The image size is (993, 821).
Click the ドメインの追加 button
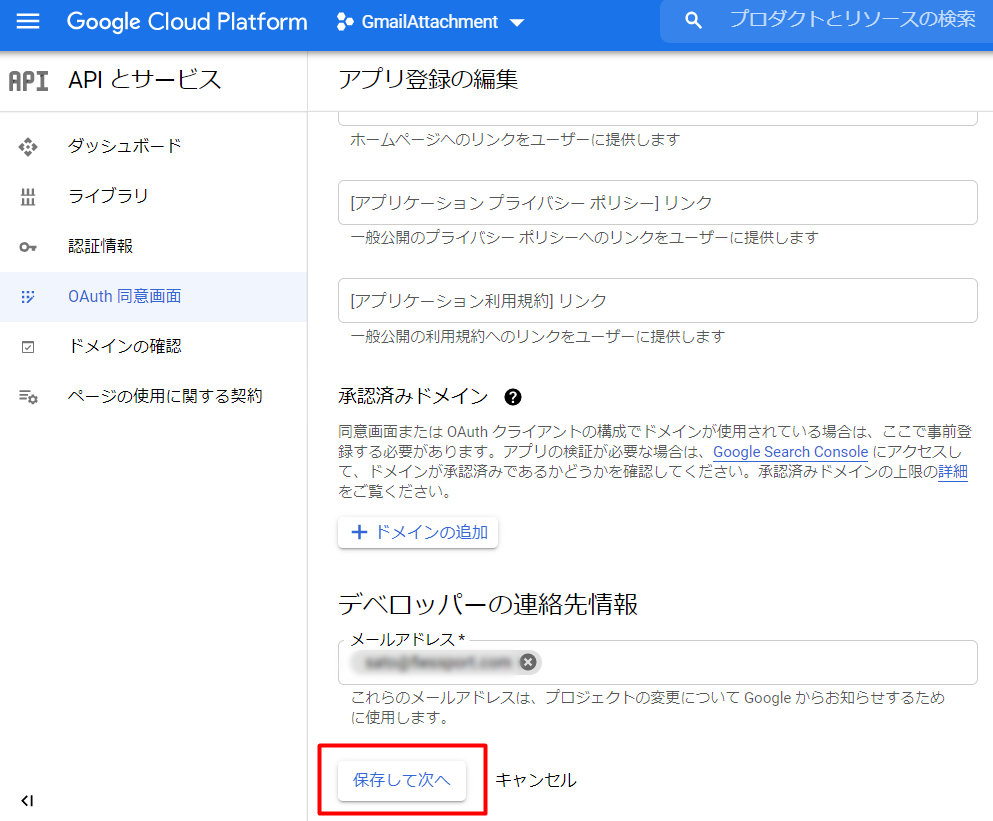418,532
